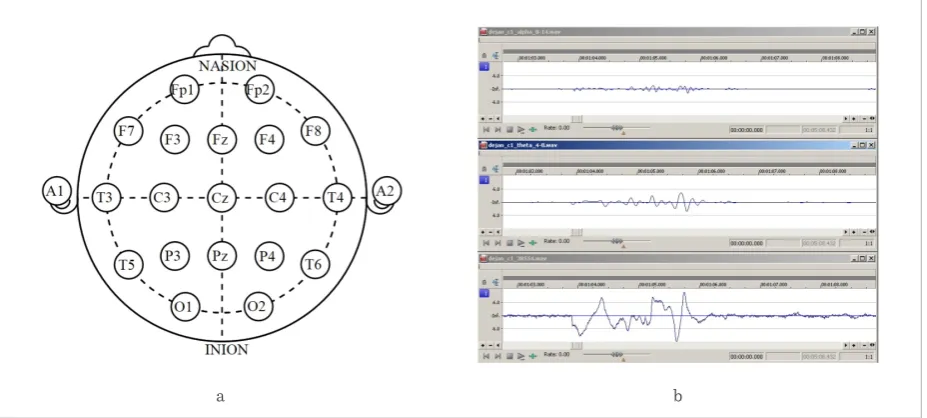Toggle channel 1 button in raw signal window
The height and width of the screenshot is (418, 927).
tap(484, 293)
